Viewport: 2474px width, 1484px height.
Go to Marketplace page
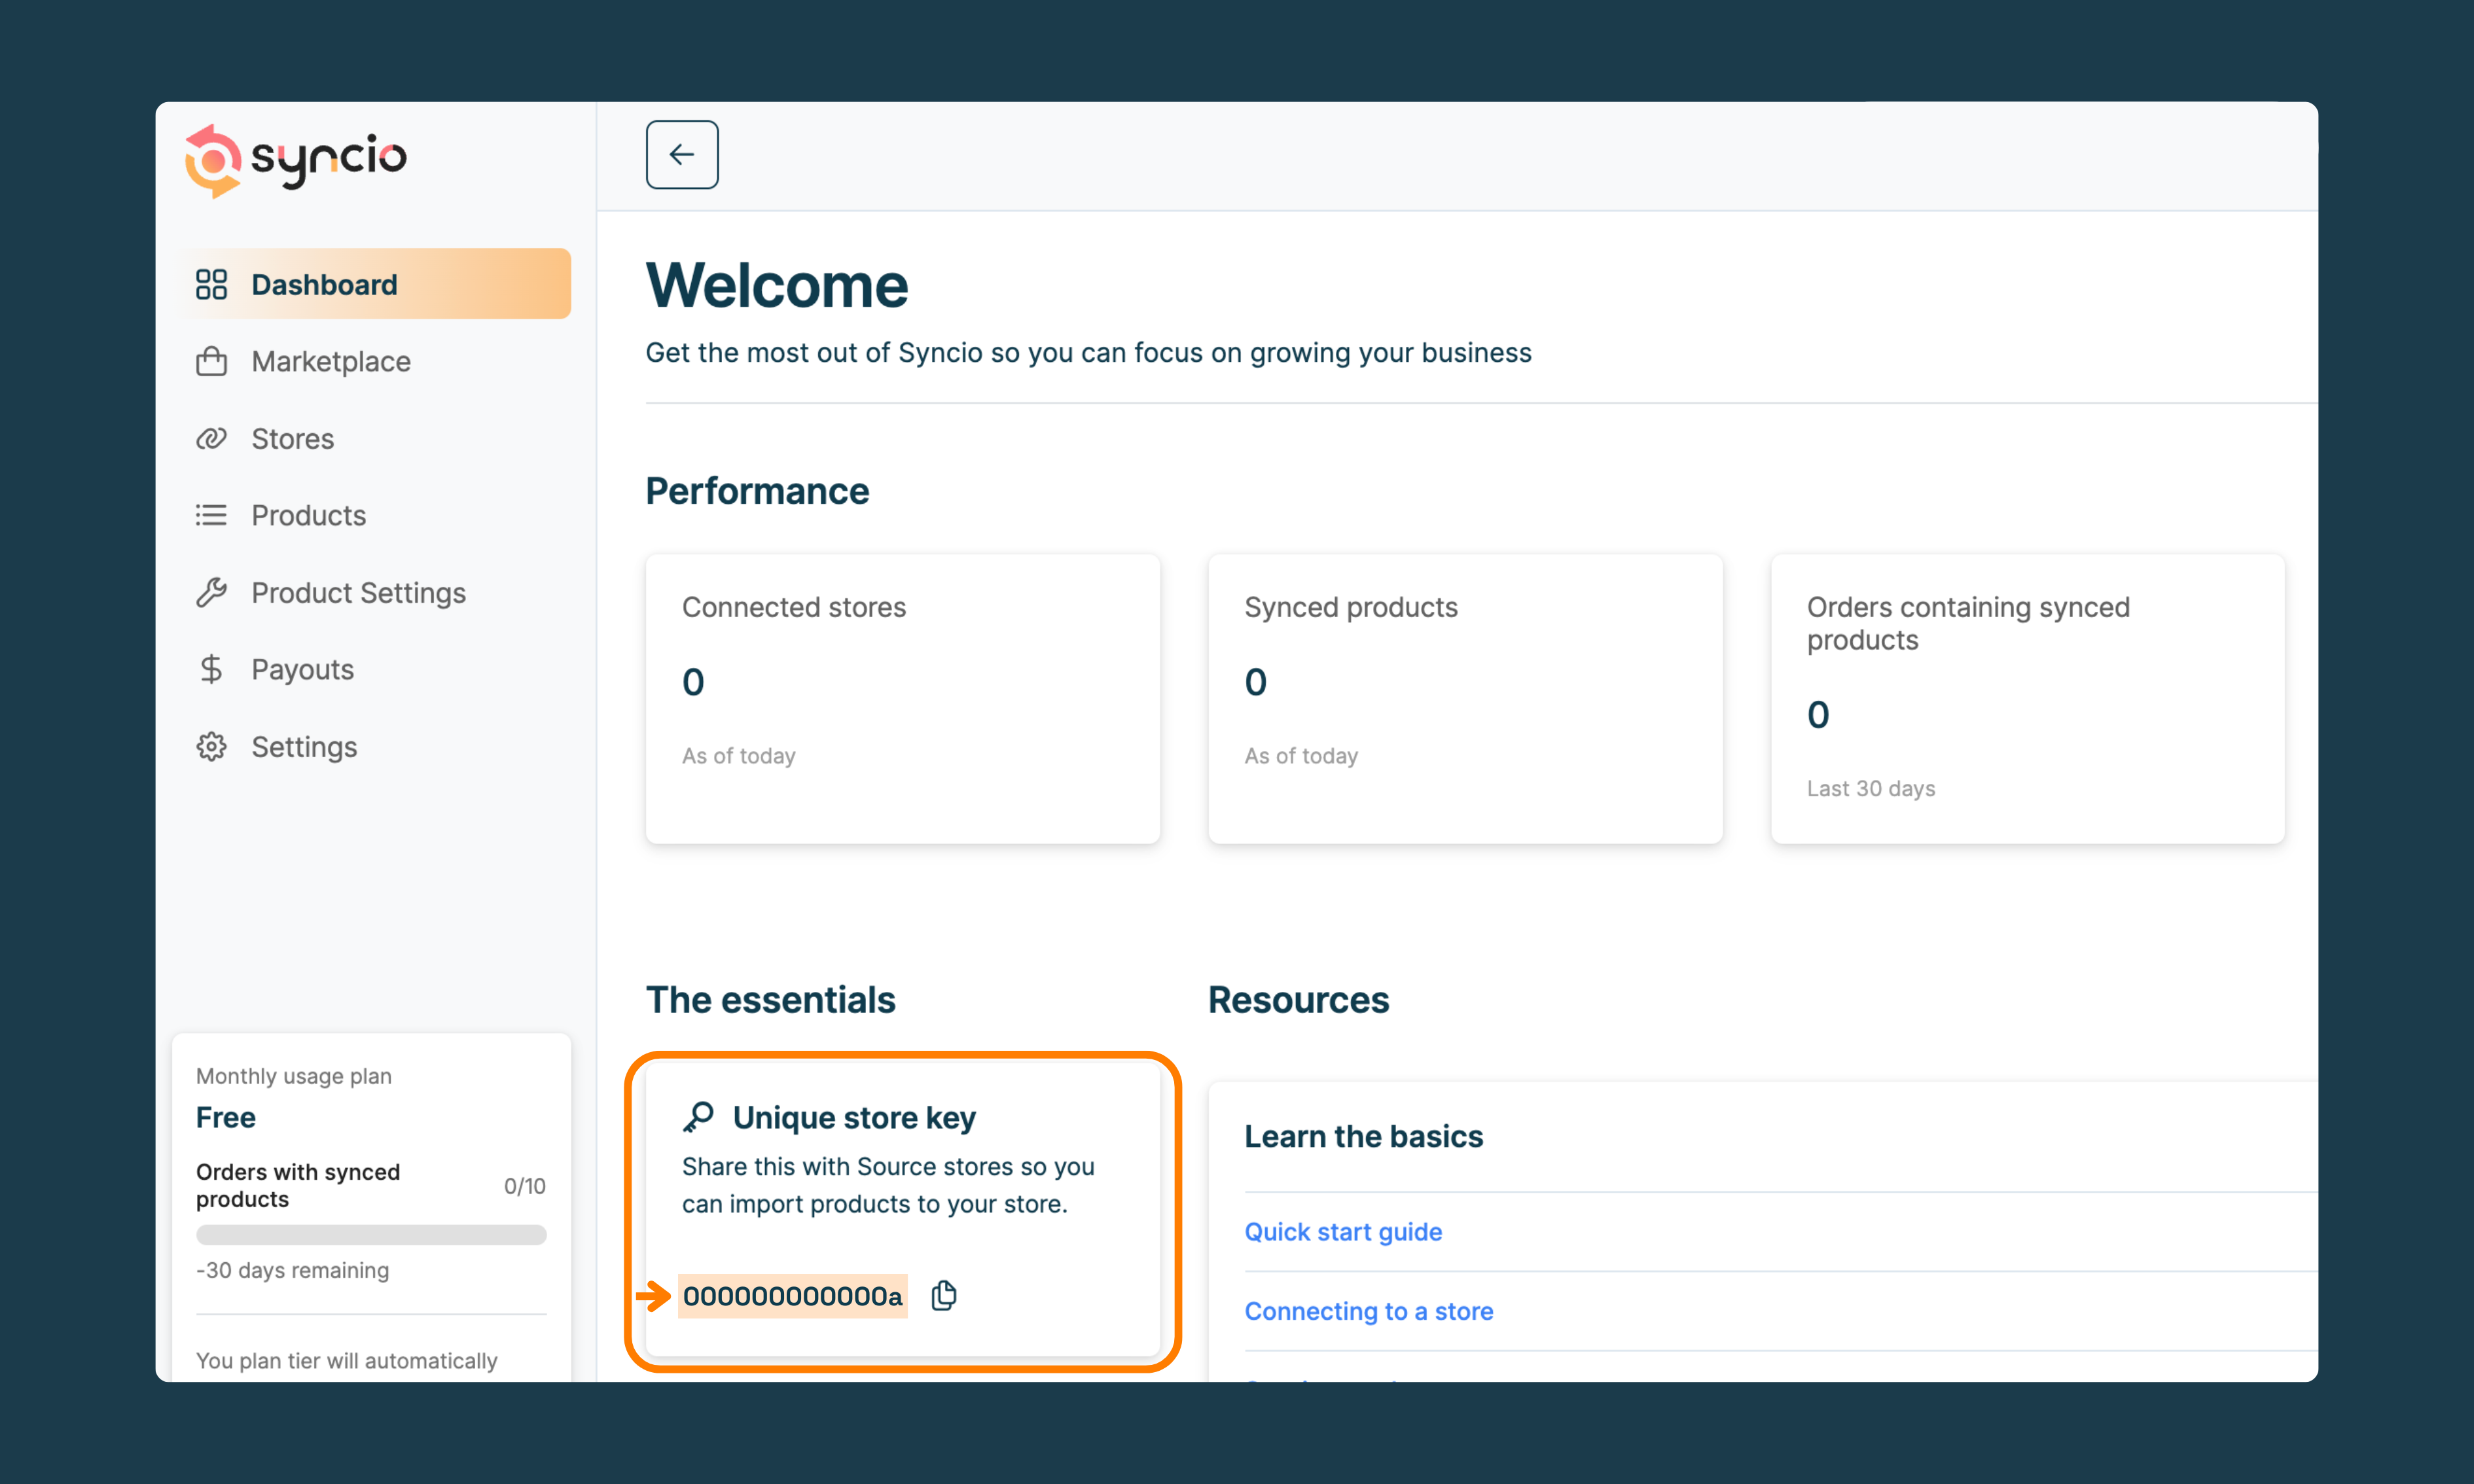click(x=330, y=361)
